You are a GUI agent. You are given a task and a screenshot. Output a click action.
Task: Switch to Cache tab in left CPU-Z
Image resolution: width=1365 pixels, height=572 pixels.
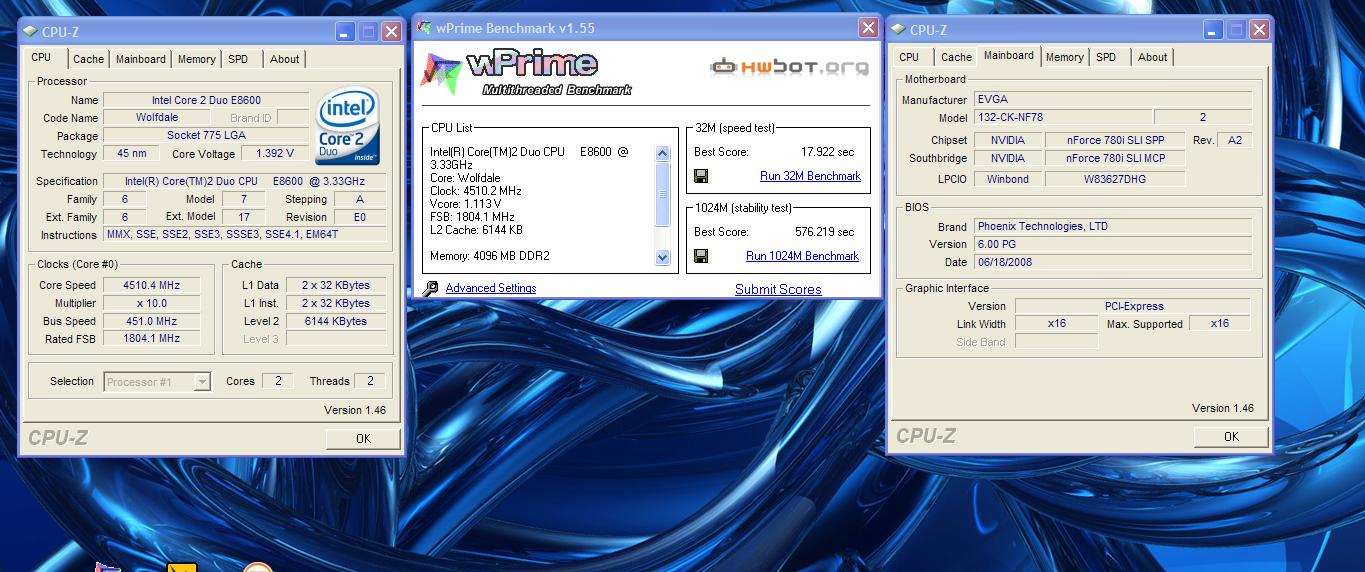[88, 59]
